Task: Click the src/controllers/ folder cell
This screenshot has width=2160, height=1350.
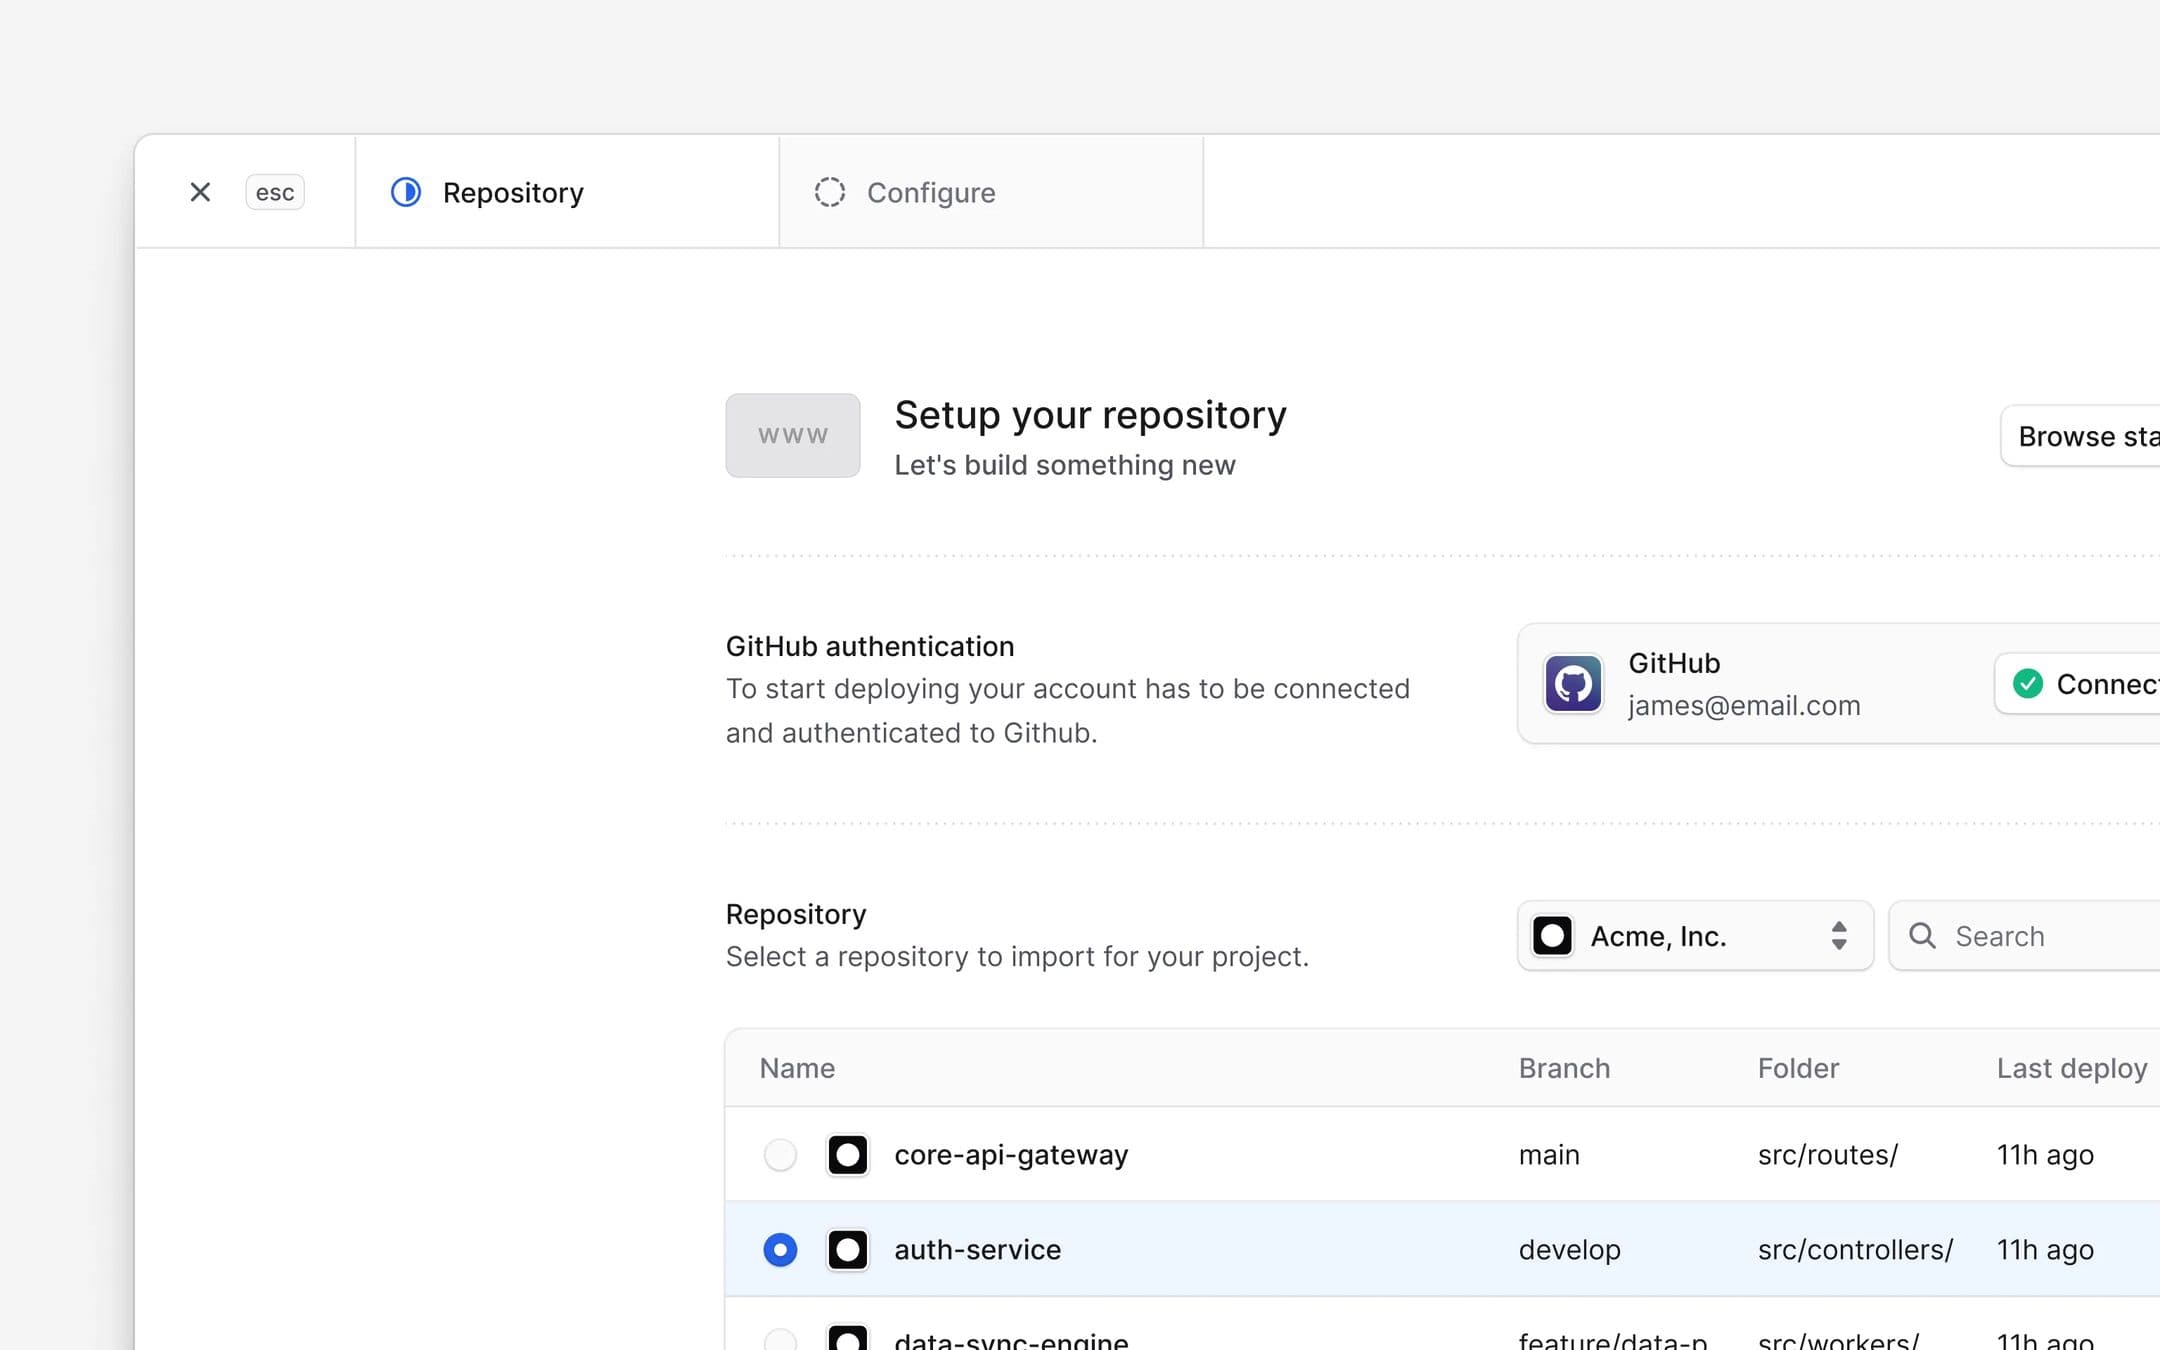Action: [x=1855, y=1250]
